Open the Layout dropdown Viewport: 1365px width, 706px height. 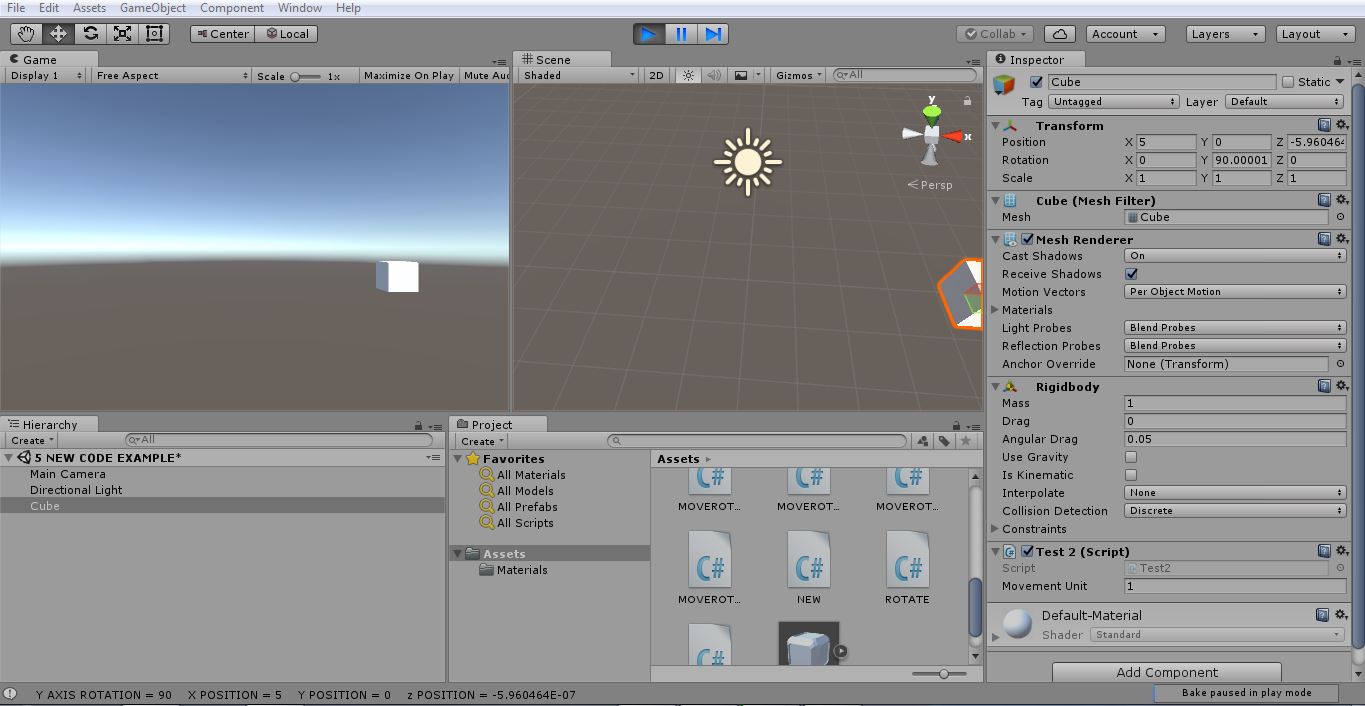[1313, 33]
